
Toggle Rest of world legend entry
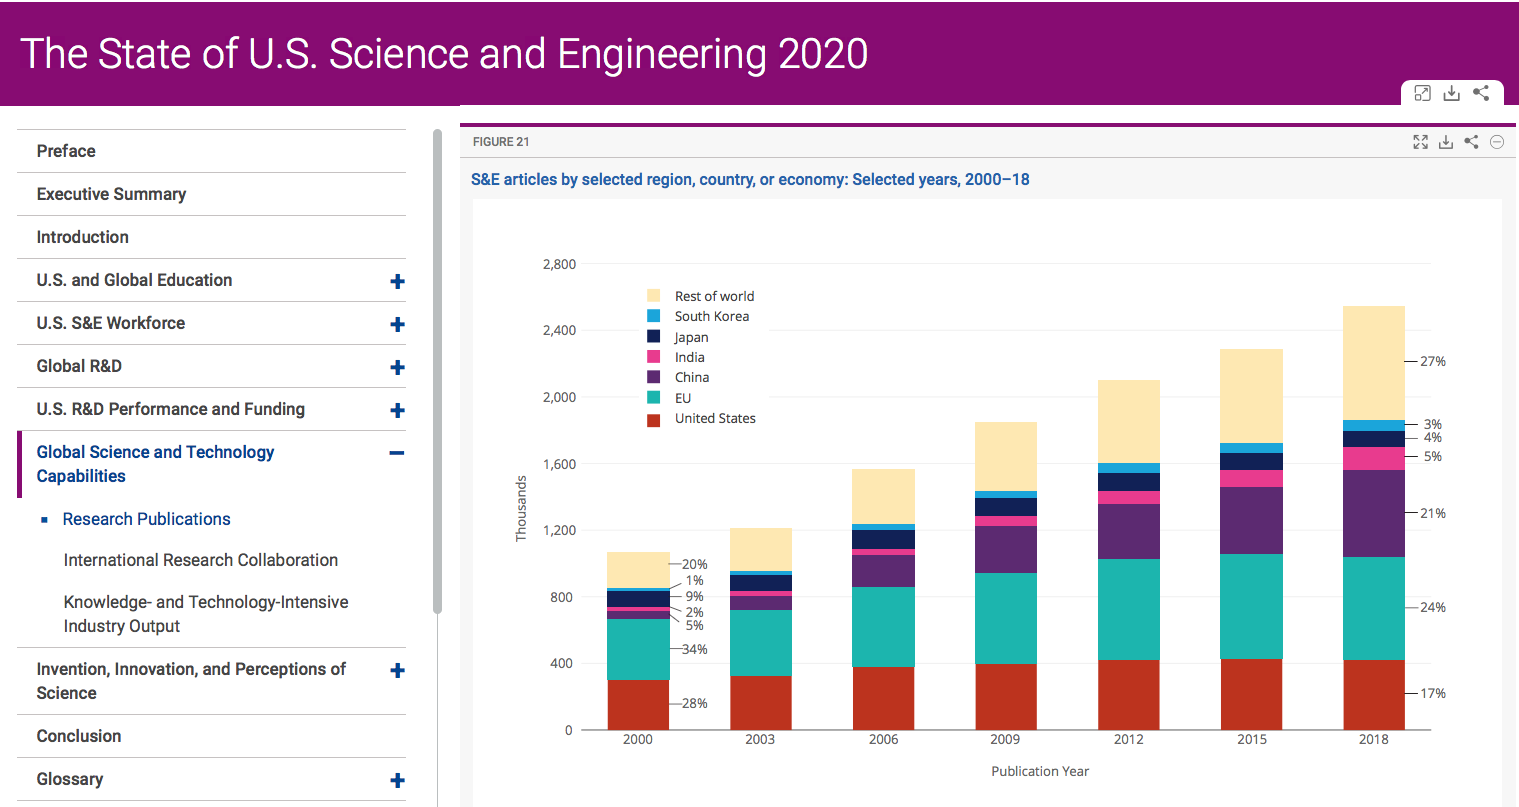pyautogui.click(x=713, y=296)
